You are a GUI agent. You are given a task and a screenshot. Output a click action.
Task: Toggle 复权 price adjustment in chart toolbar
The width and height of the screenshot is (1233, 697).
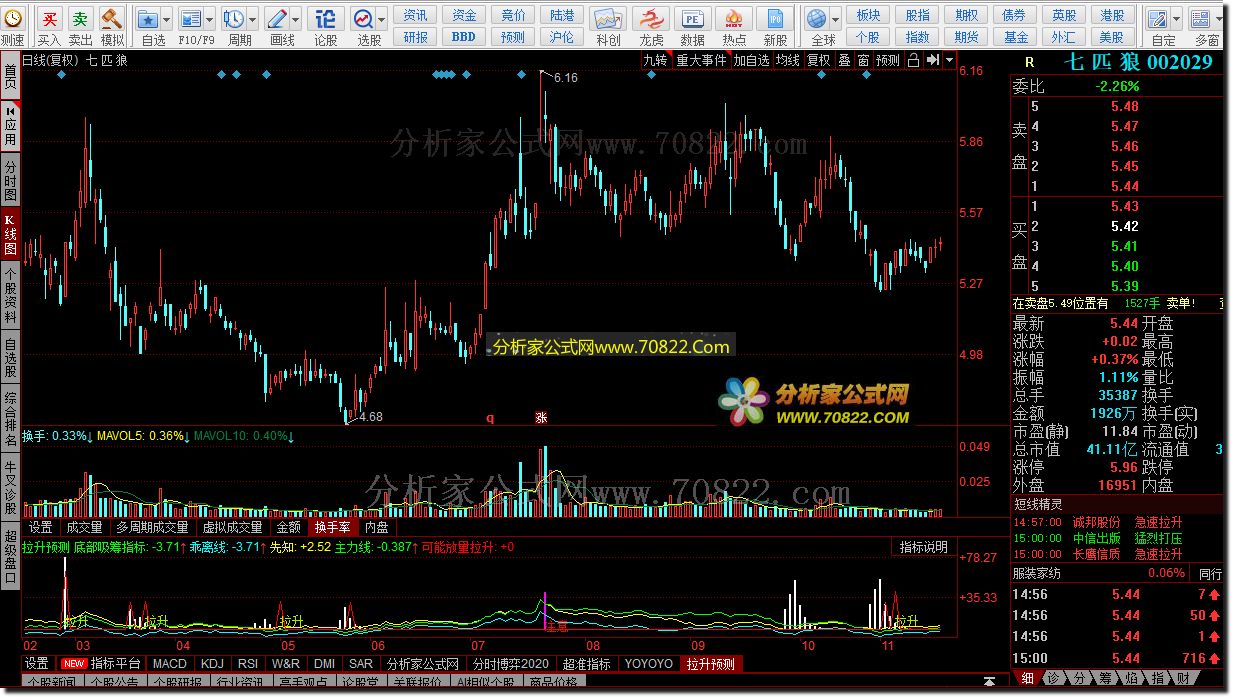[x=819, y=60]
